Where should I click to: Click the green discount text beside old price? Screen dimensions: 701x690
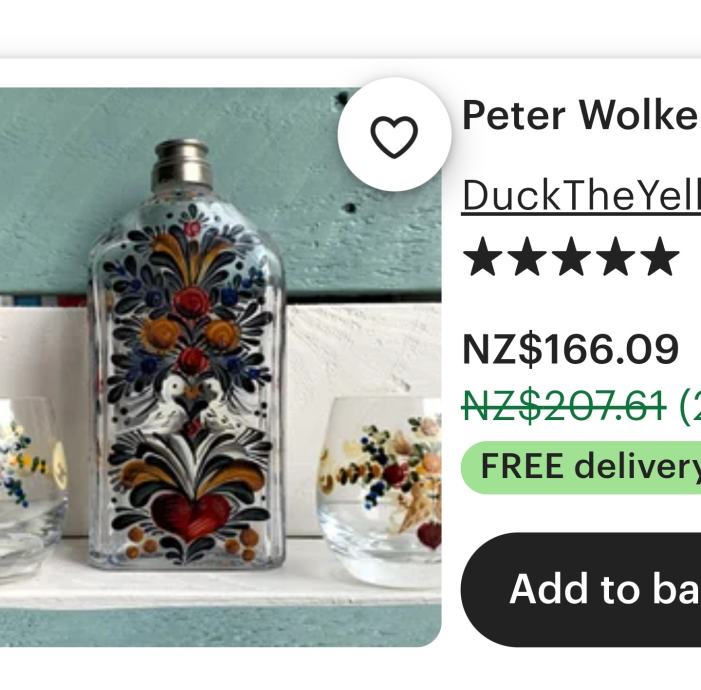click(690, 406)
